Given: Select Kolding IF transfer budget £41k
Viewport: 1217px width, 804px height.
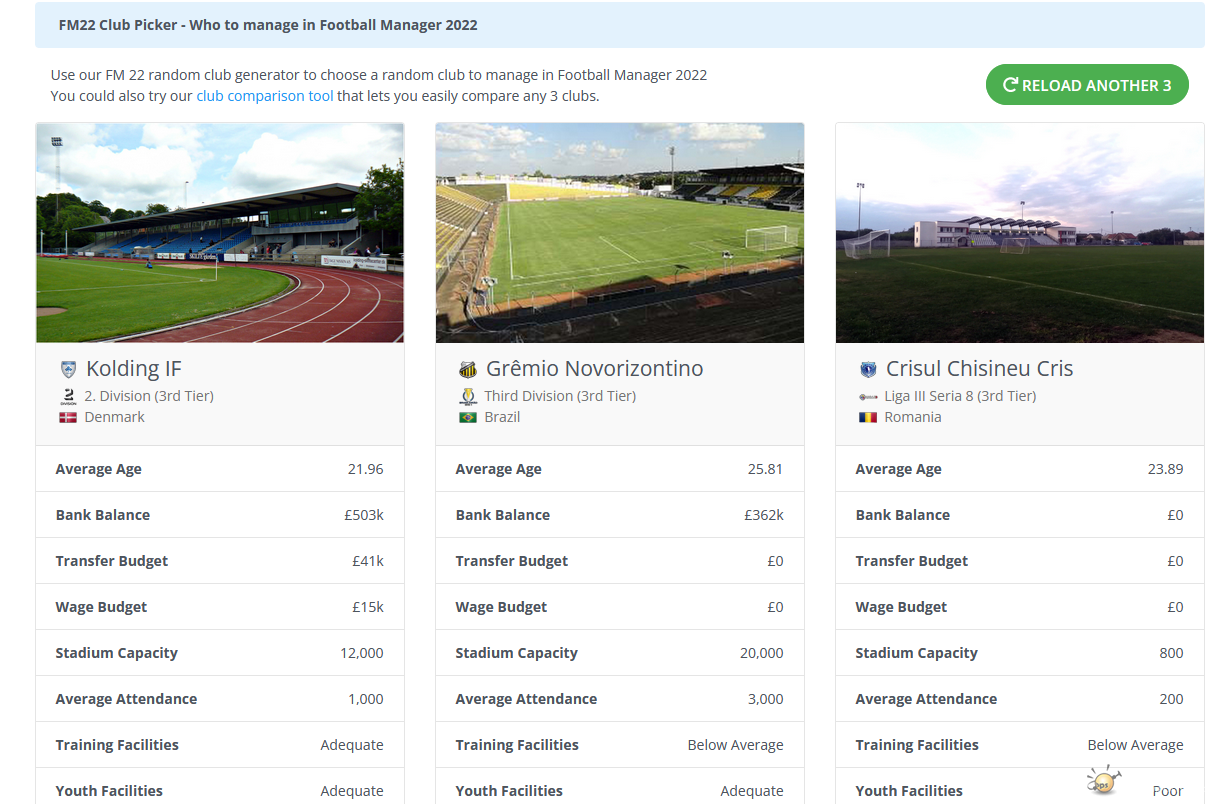Looking at the screenshot, I should tap(368, 561).
